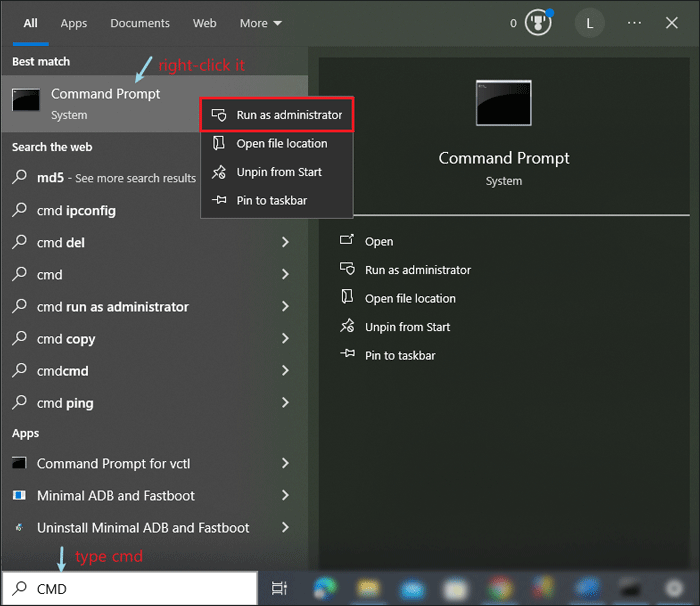This screenshot has height=606, width=700.
Task: Open the three-dot options menu
Action: pyautogui.click(x=634, y=23)
